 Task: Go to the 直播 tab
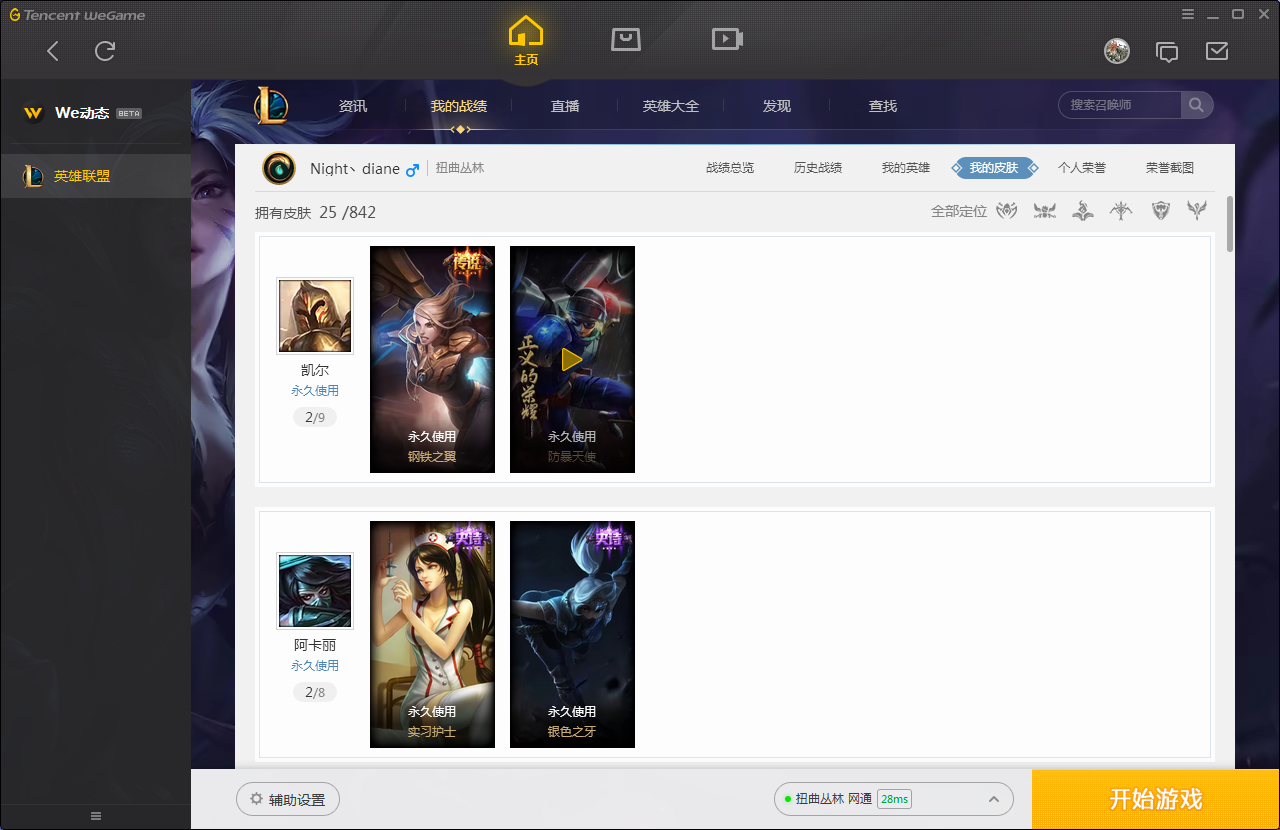pos(565,106)
